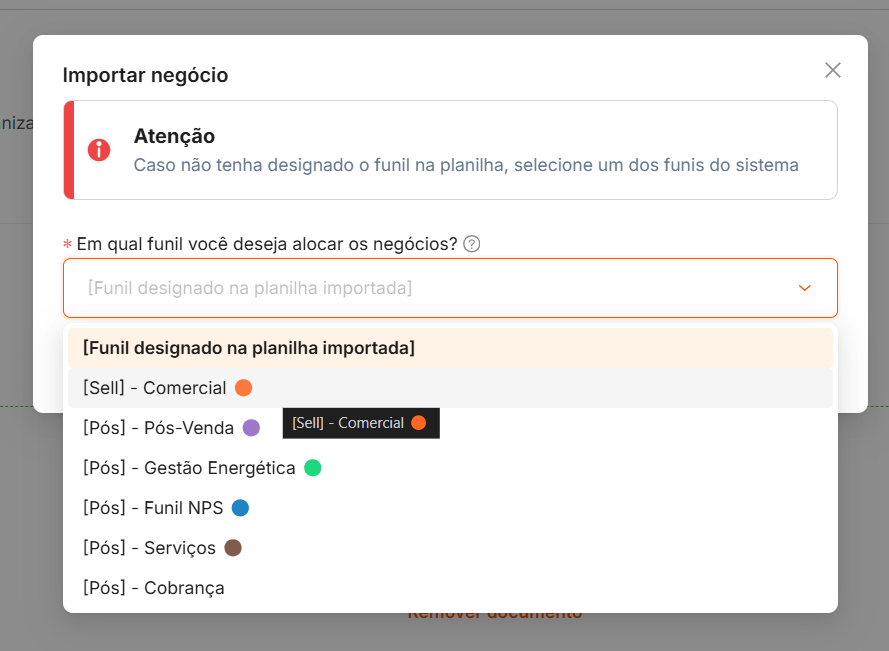The image size is (889, 651).
Task: Click the Atenção alert heading
Action: [x=174, y=136]
